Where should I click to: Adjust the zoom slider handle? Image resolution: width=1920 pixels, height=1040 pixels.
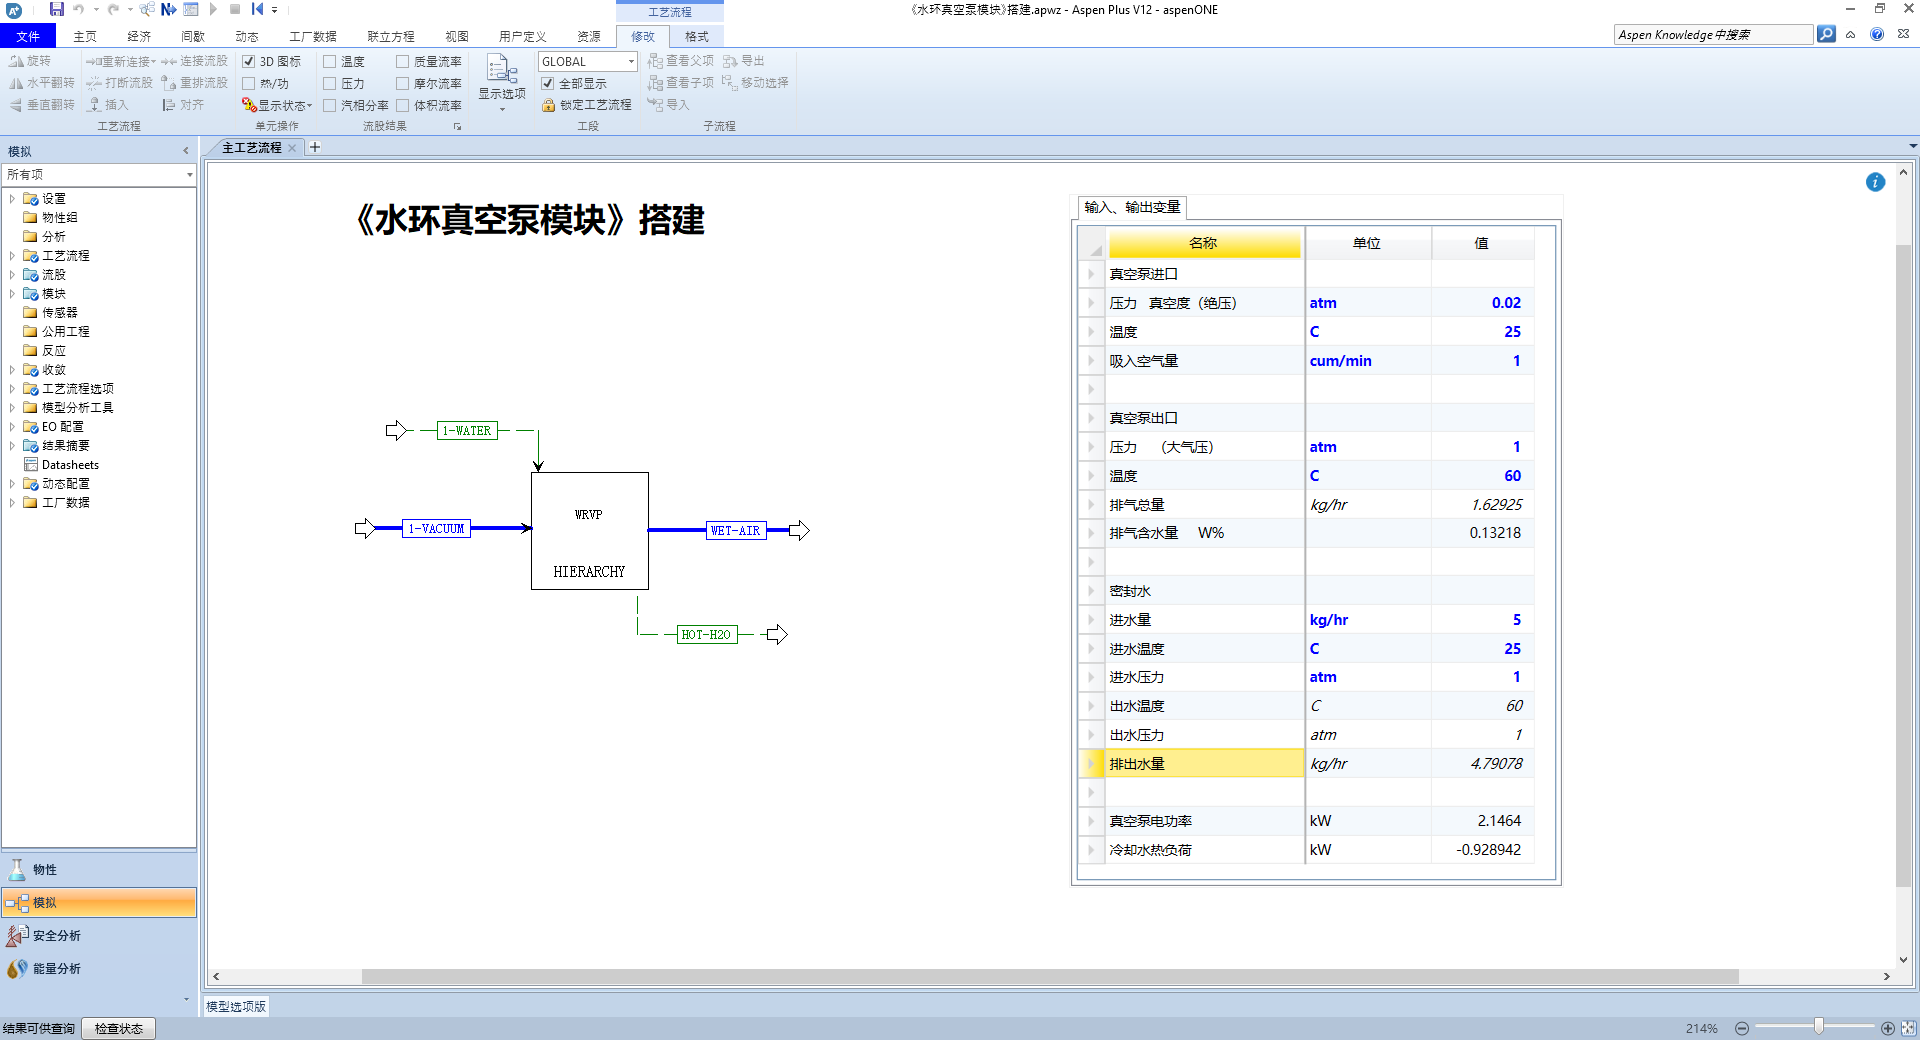coord(1819,1027)
